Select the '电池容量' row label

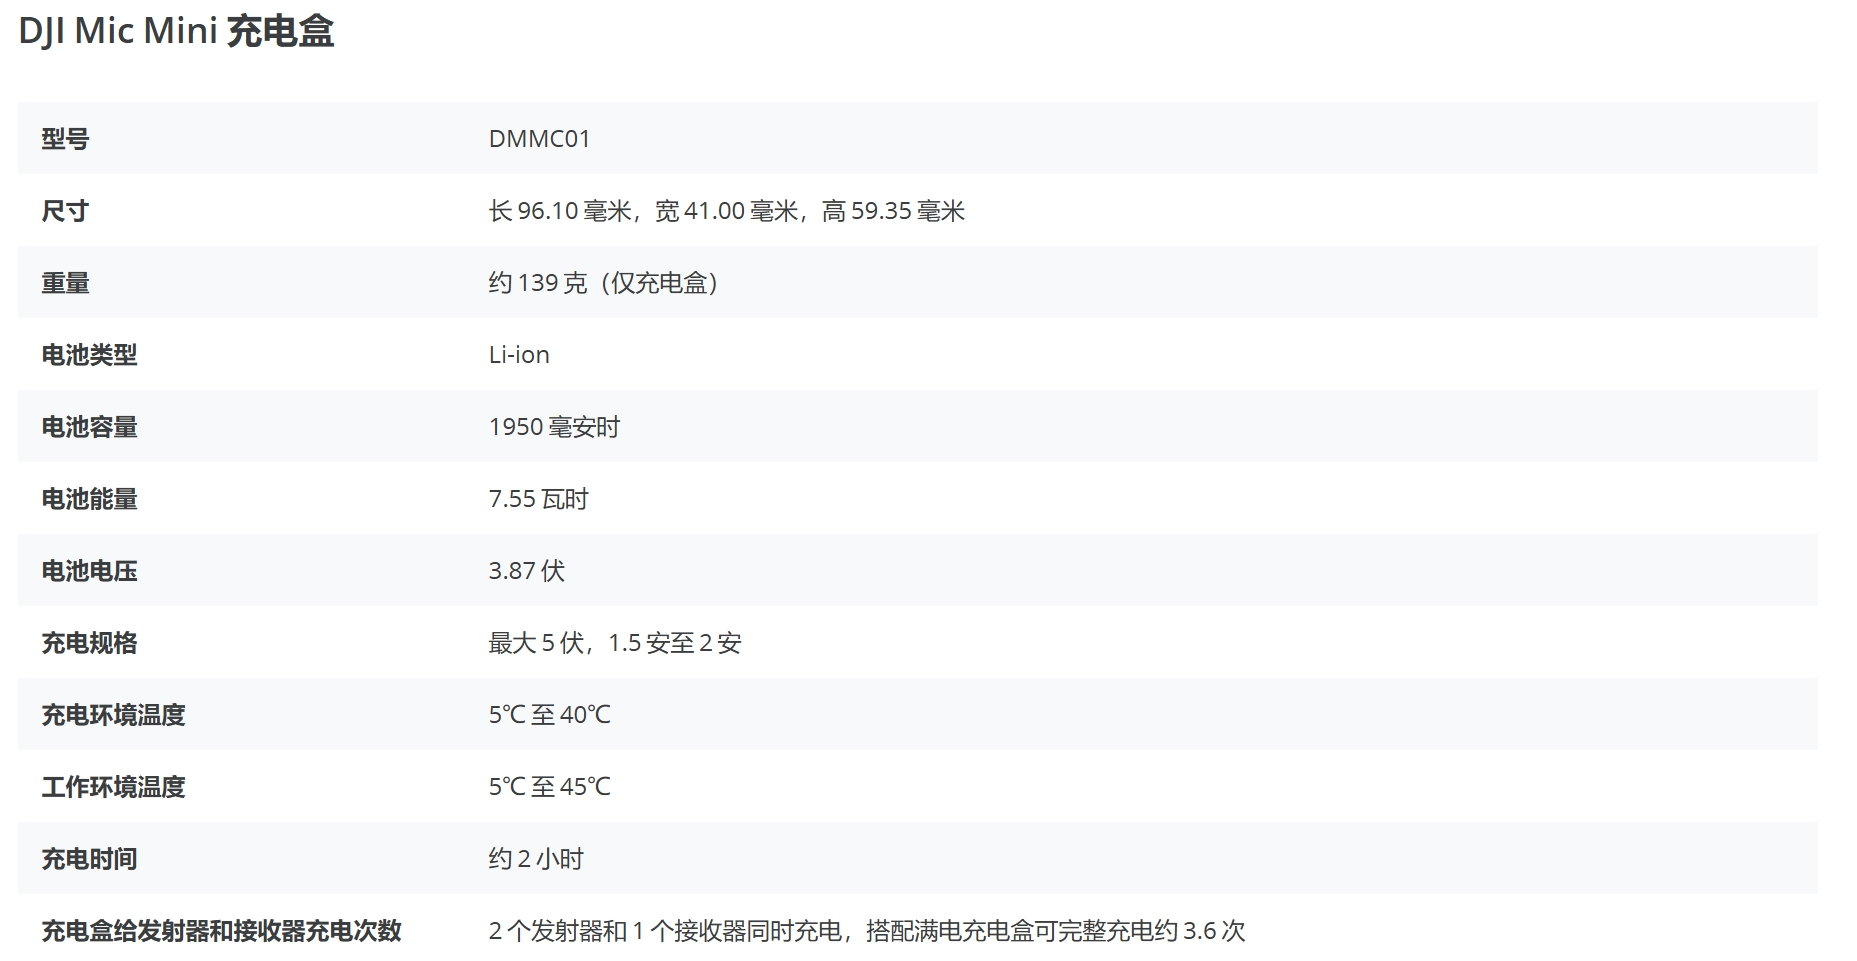(89, 427)
